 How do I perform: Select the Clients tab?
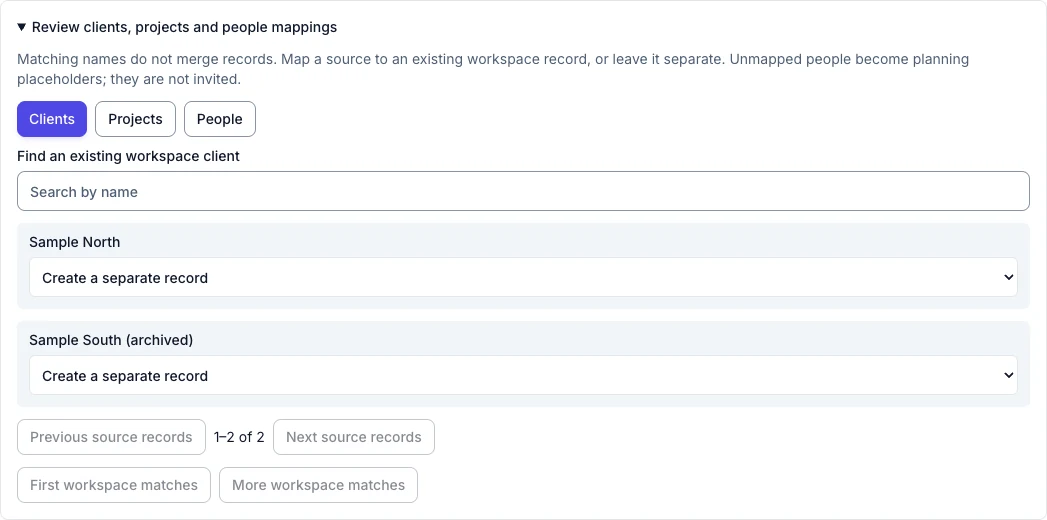(52, 119)
